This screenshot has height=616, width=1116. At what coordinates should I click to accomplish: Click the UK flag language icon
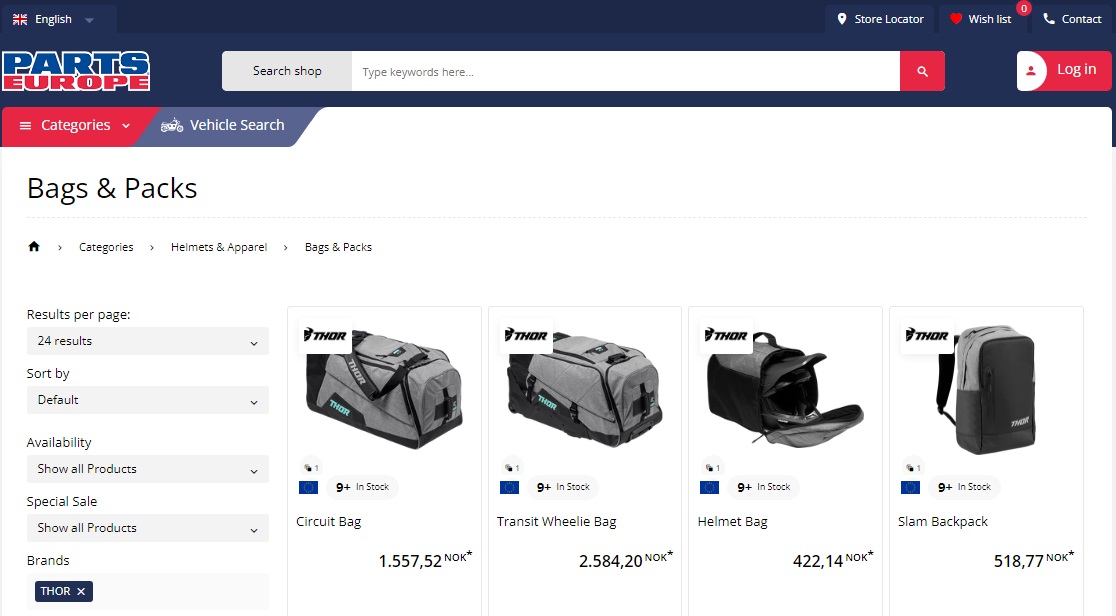tap(20, 19)
